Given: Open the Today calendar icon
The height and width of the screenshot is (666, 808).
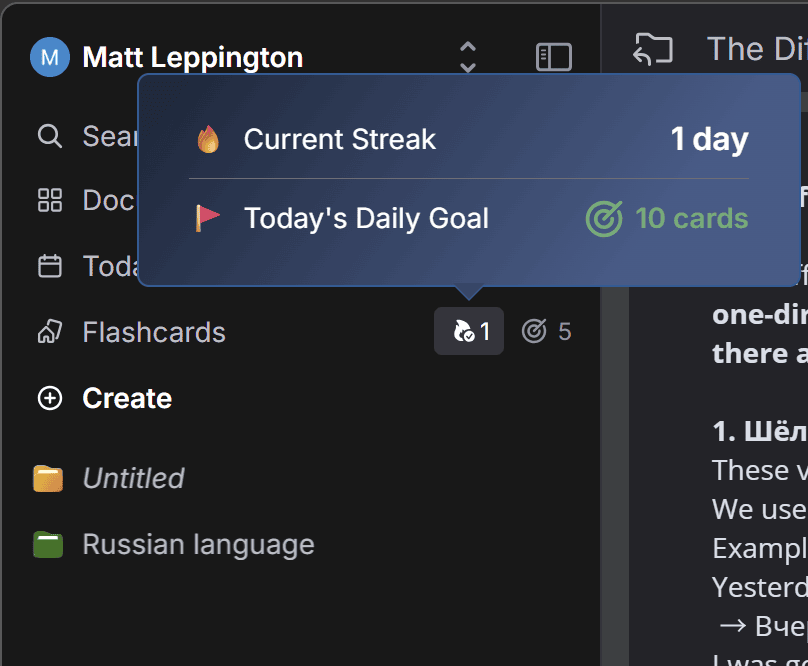Looking at the screenshot, I should [50, 266].
